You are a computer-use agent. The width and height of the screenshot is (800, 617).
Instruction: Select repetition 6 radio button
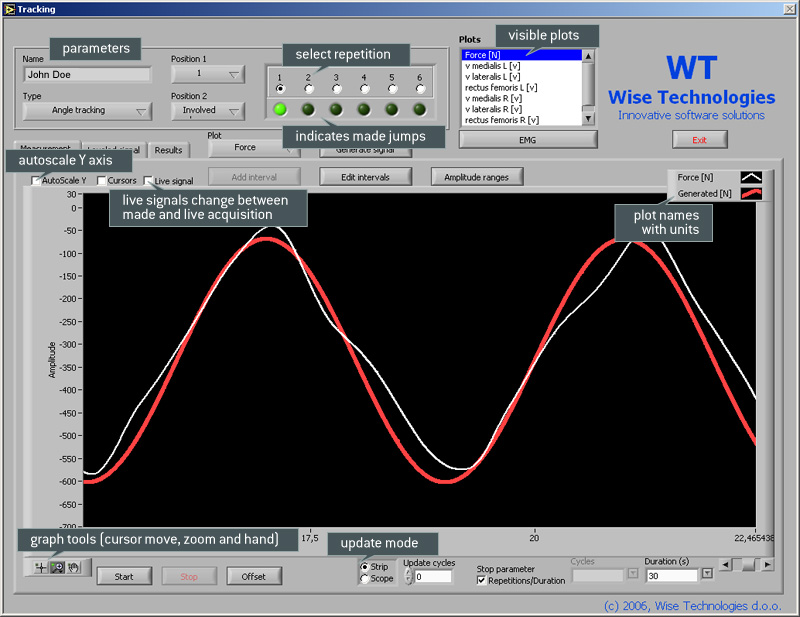pos(420,89)
